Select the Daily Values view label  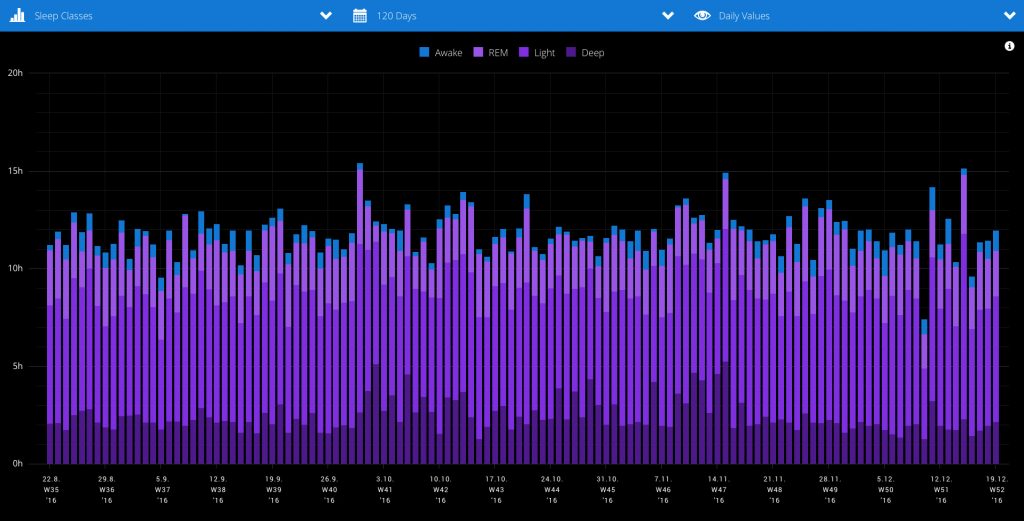click(744, 16)
